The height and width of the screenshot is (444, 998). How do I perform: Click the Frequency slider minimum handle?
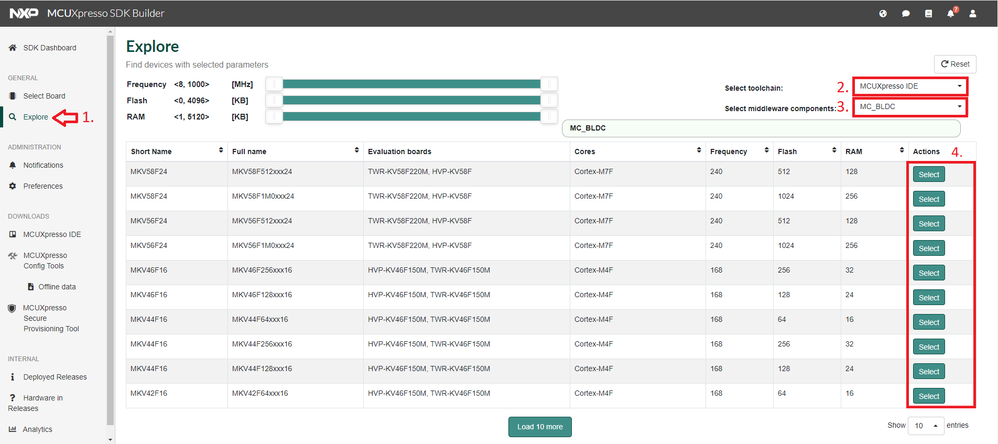click(274, 85)
